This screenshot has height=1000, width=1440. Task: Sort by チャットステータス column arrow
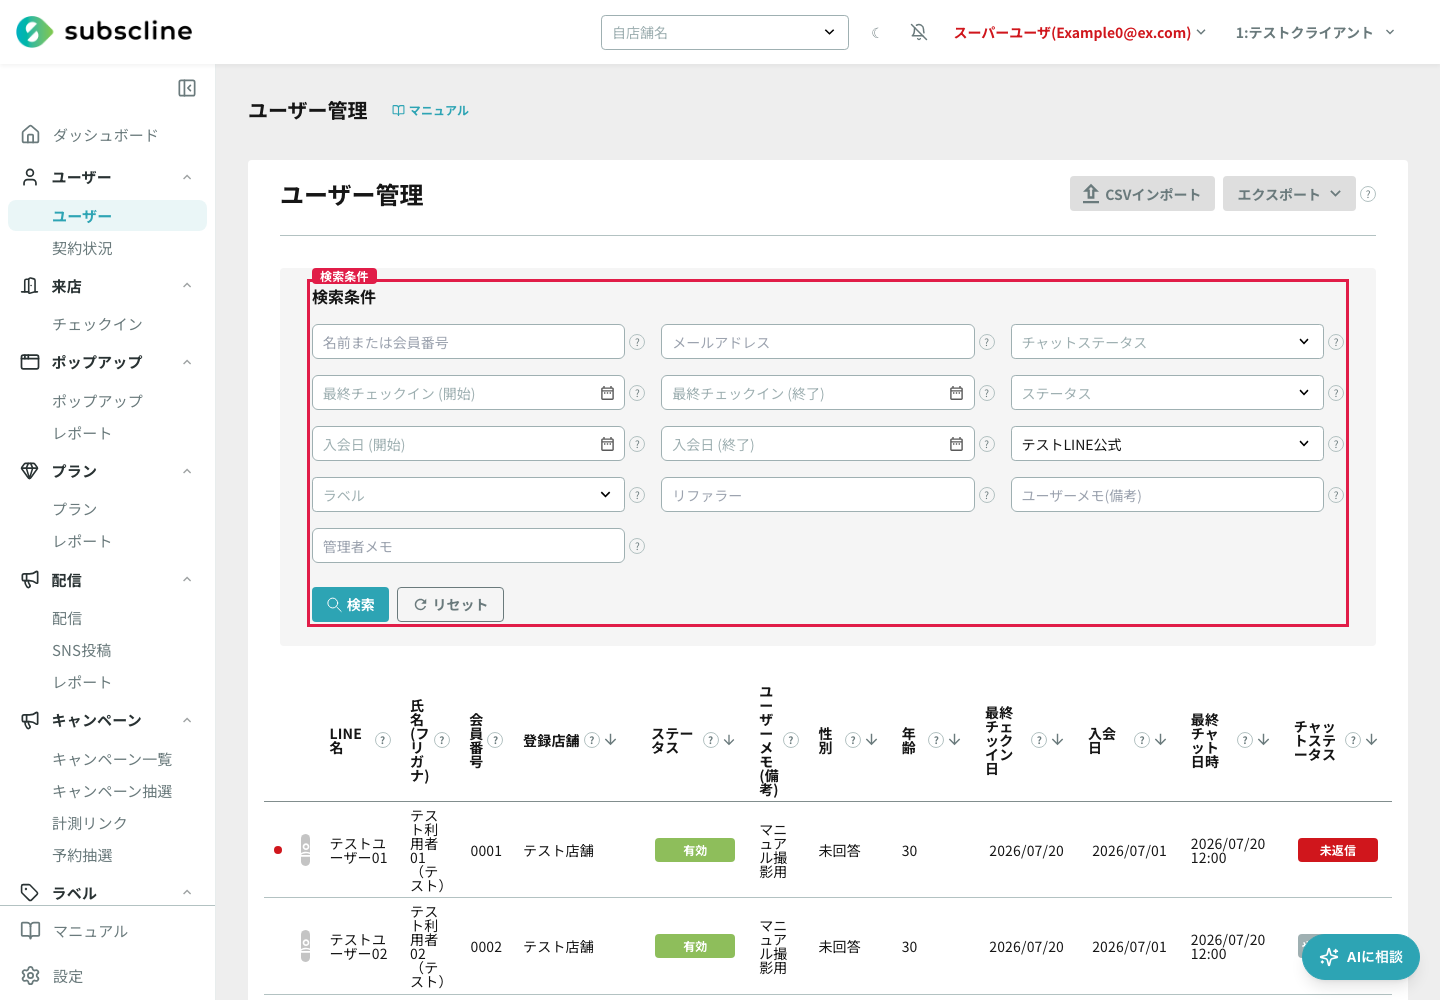coord(1371,740)
